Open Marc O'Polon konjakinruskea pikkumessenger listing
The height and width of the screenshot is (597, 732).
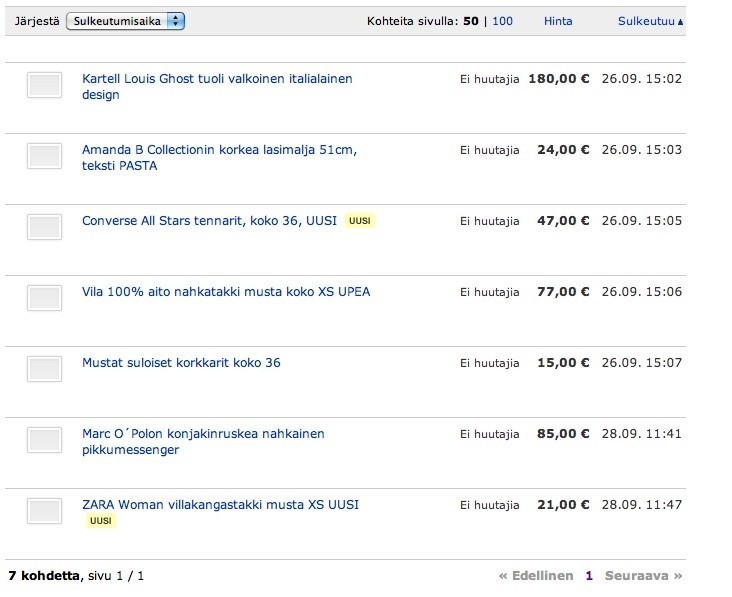pos(203,442)
